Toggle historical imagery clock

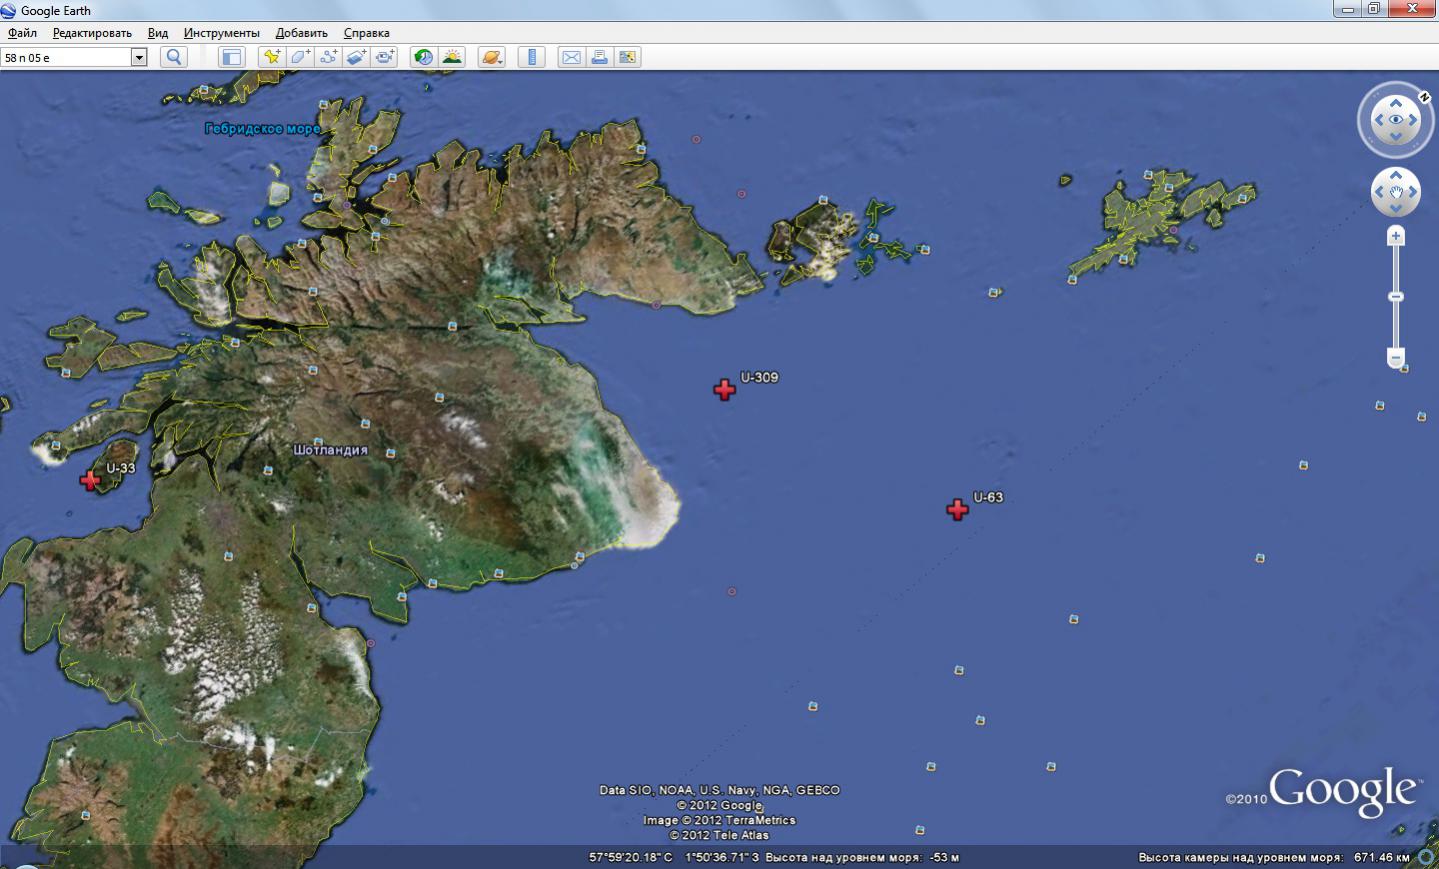tap(424, 57)
